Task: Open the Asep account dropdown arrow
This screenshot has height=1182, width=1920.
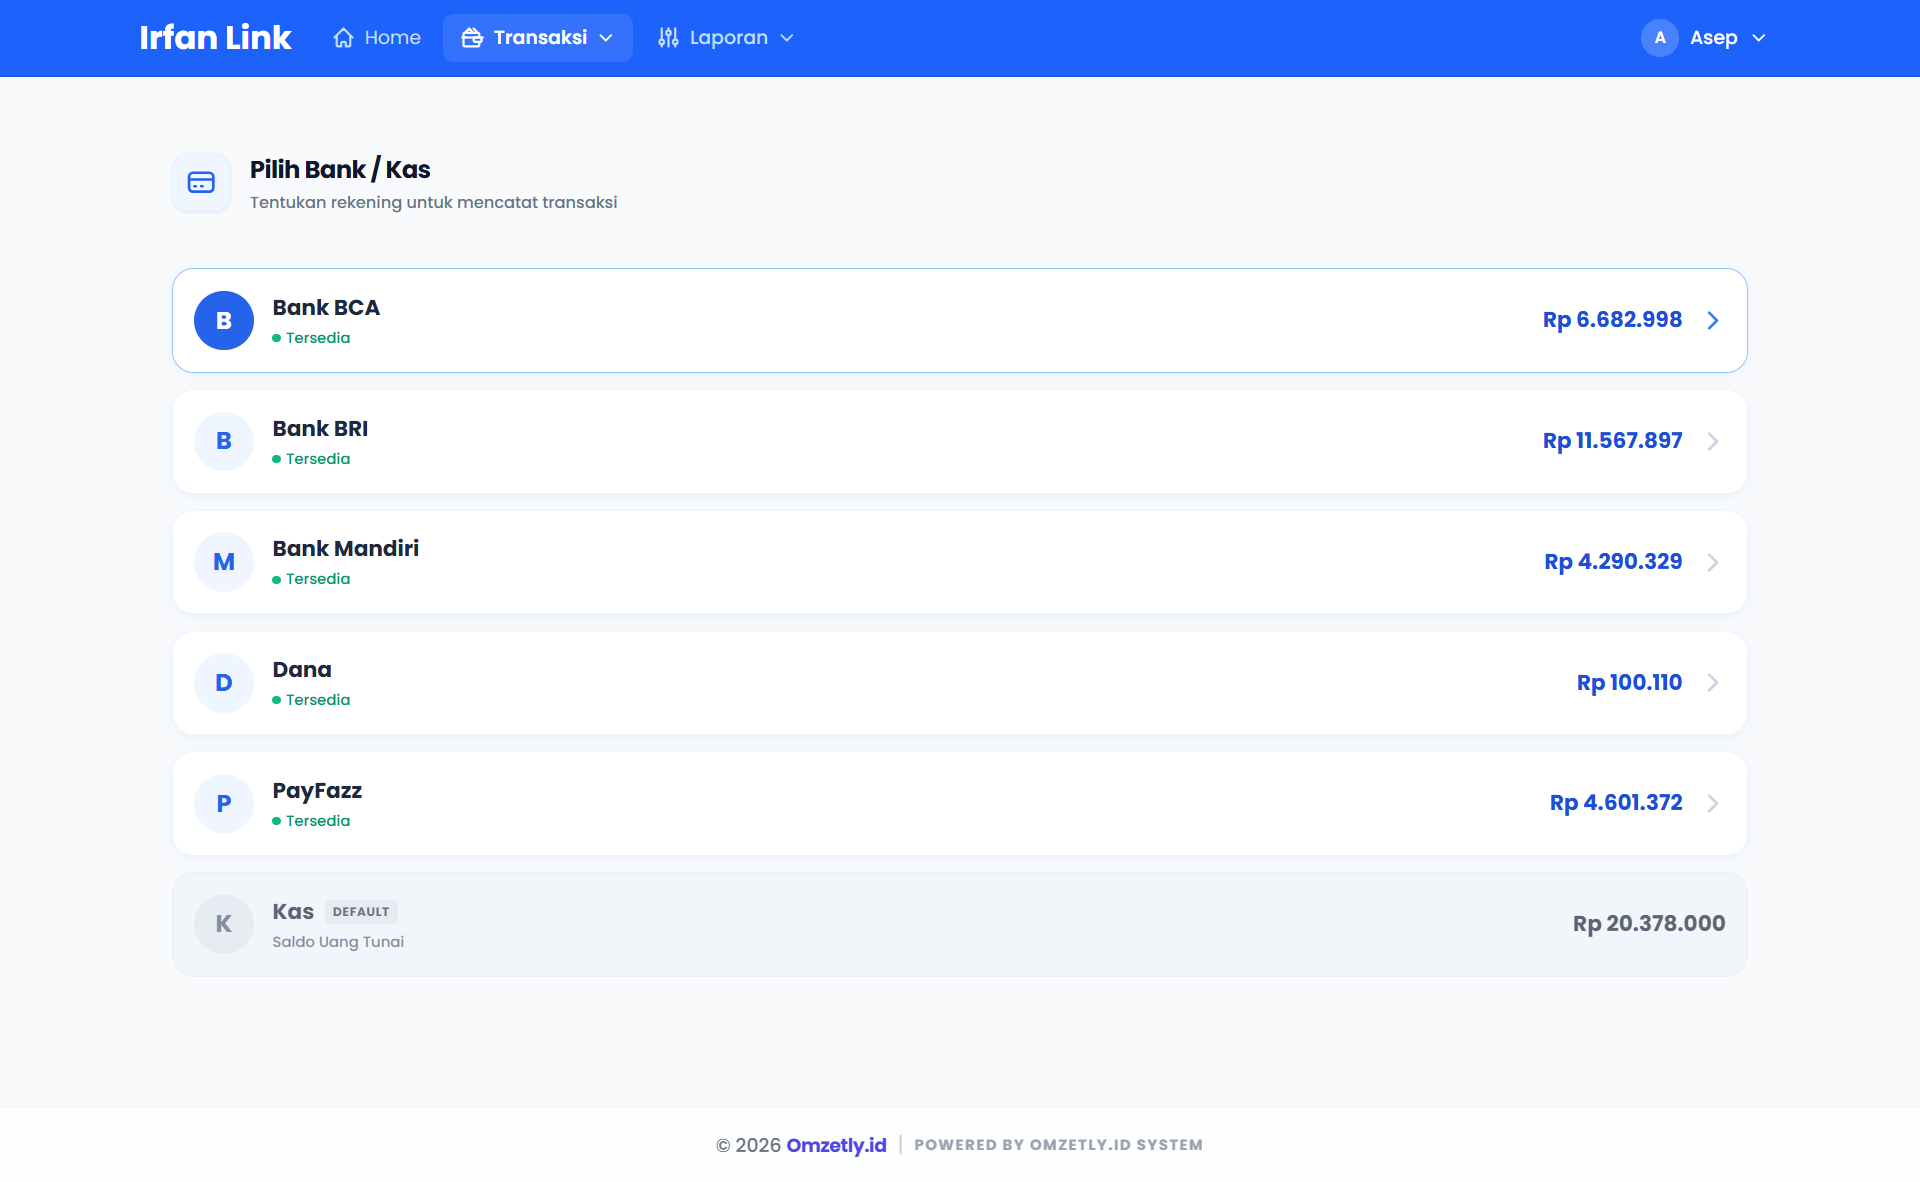Action: (1759, 38)
